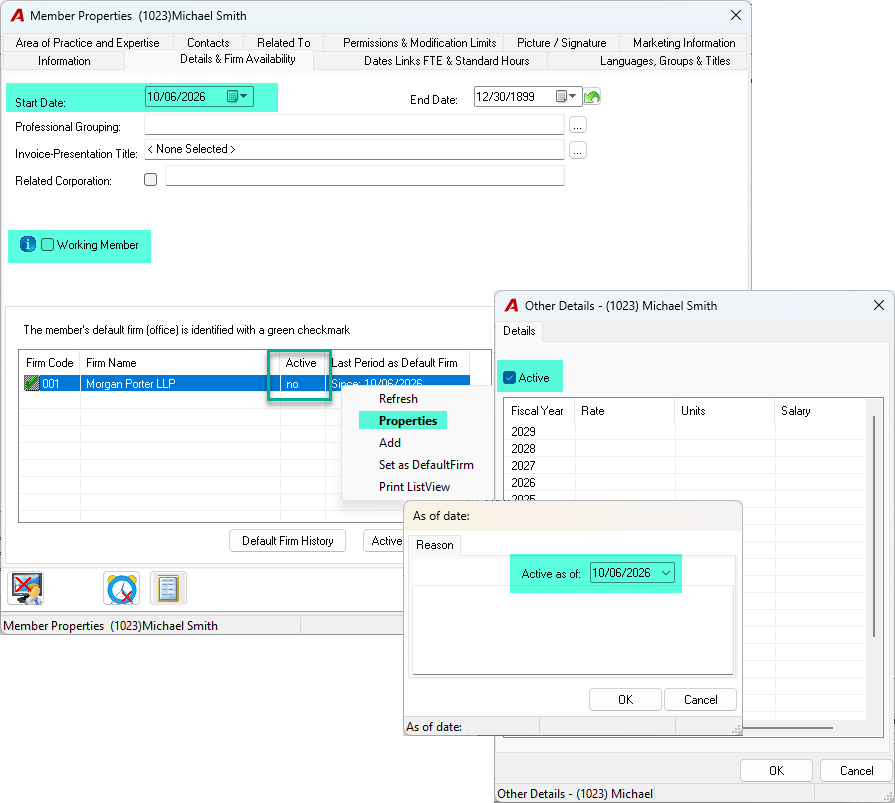Image resolution: width=895 pixels, height=803 pixels.
Task: Click the info icon beside Working Member
Action: (x=27, y=244)
